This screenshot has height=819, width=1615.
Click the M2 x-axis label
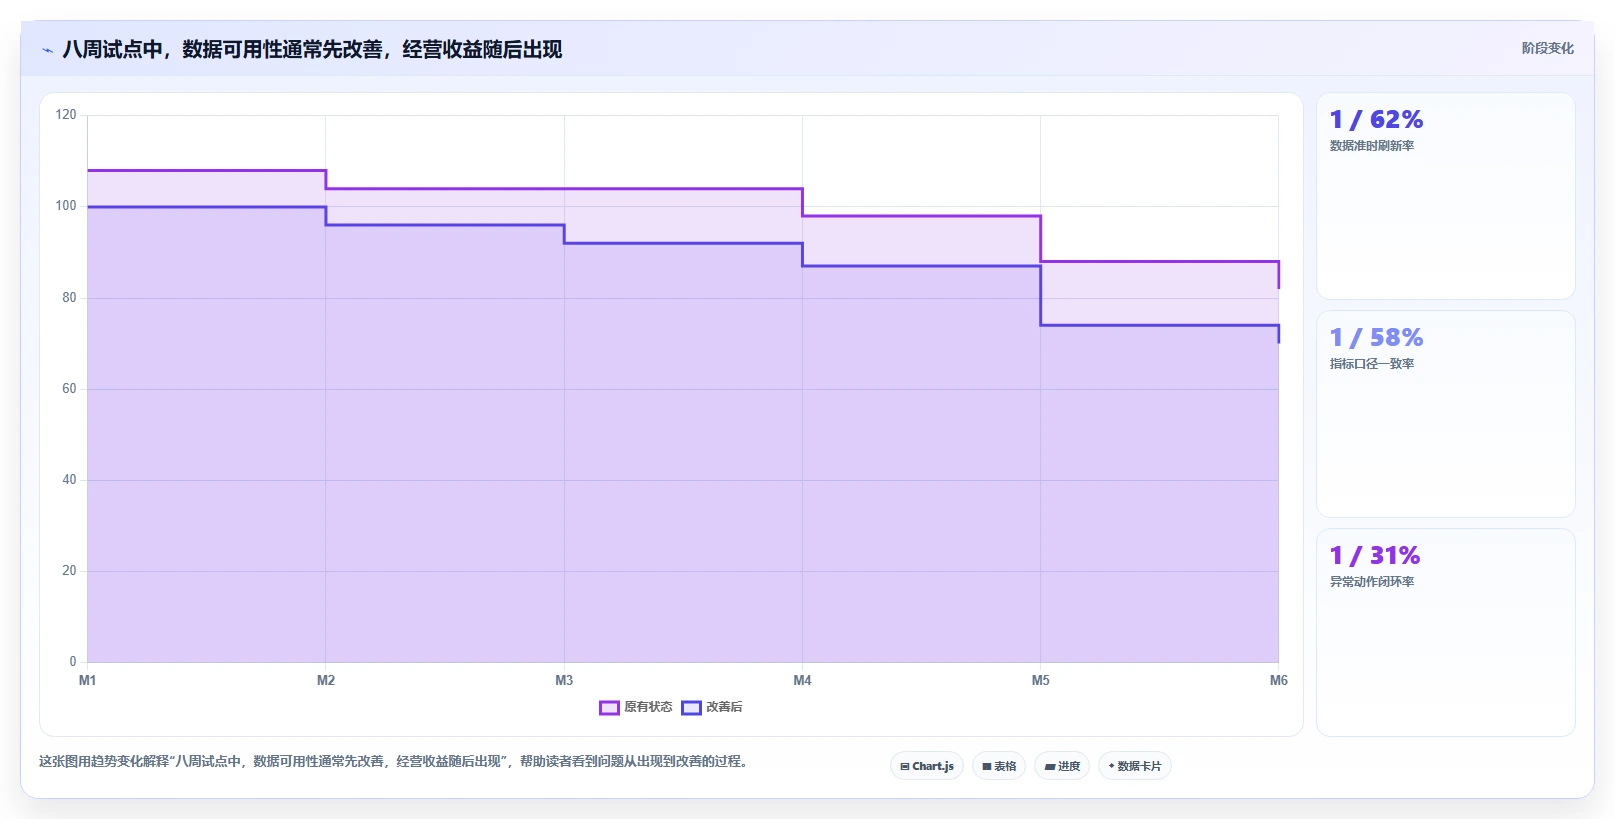click(326, 680)
